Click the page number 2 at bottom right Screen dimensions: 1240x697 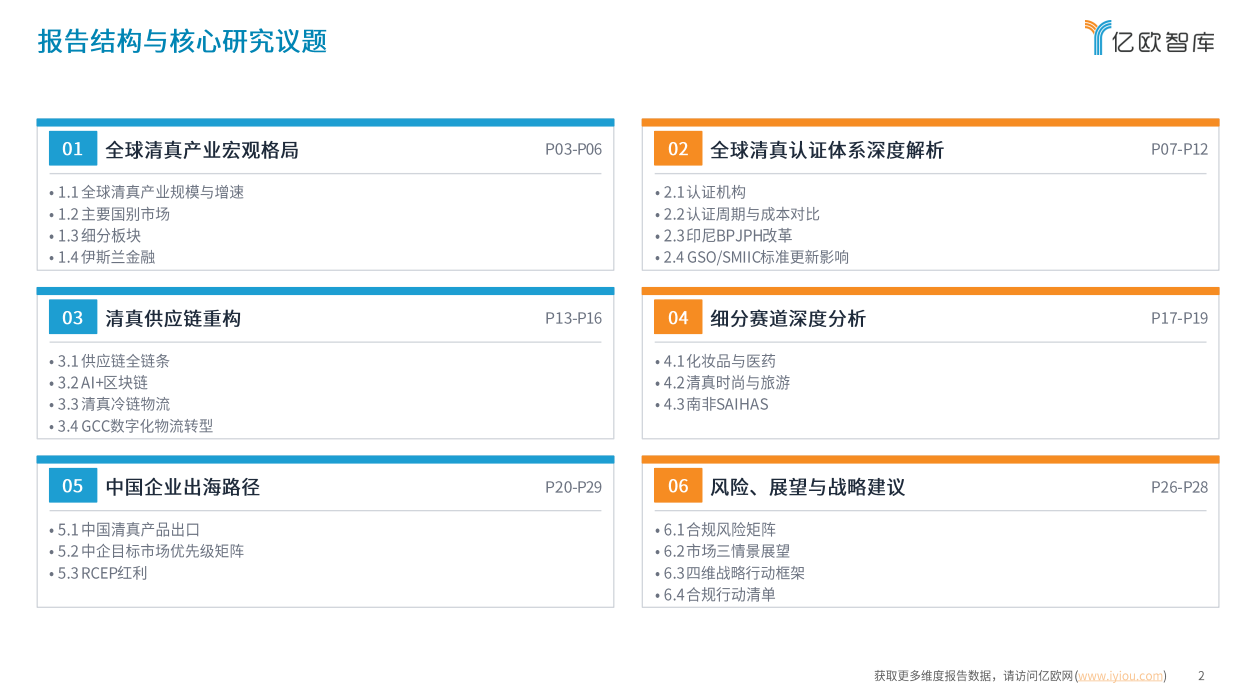tap(1200, 675)
